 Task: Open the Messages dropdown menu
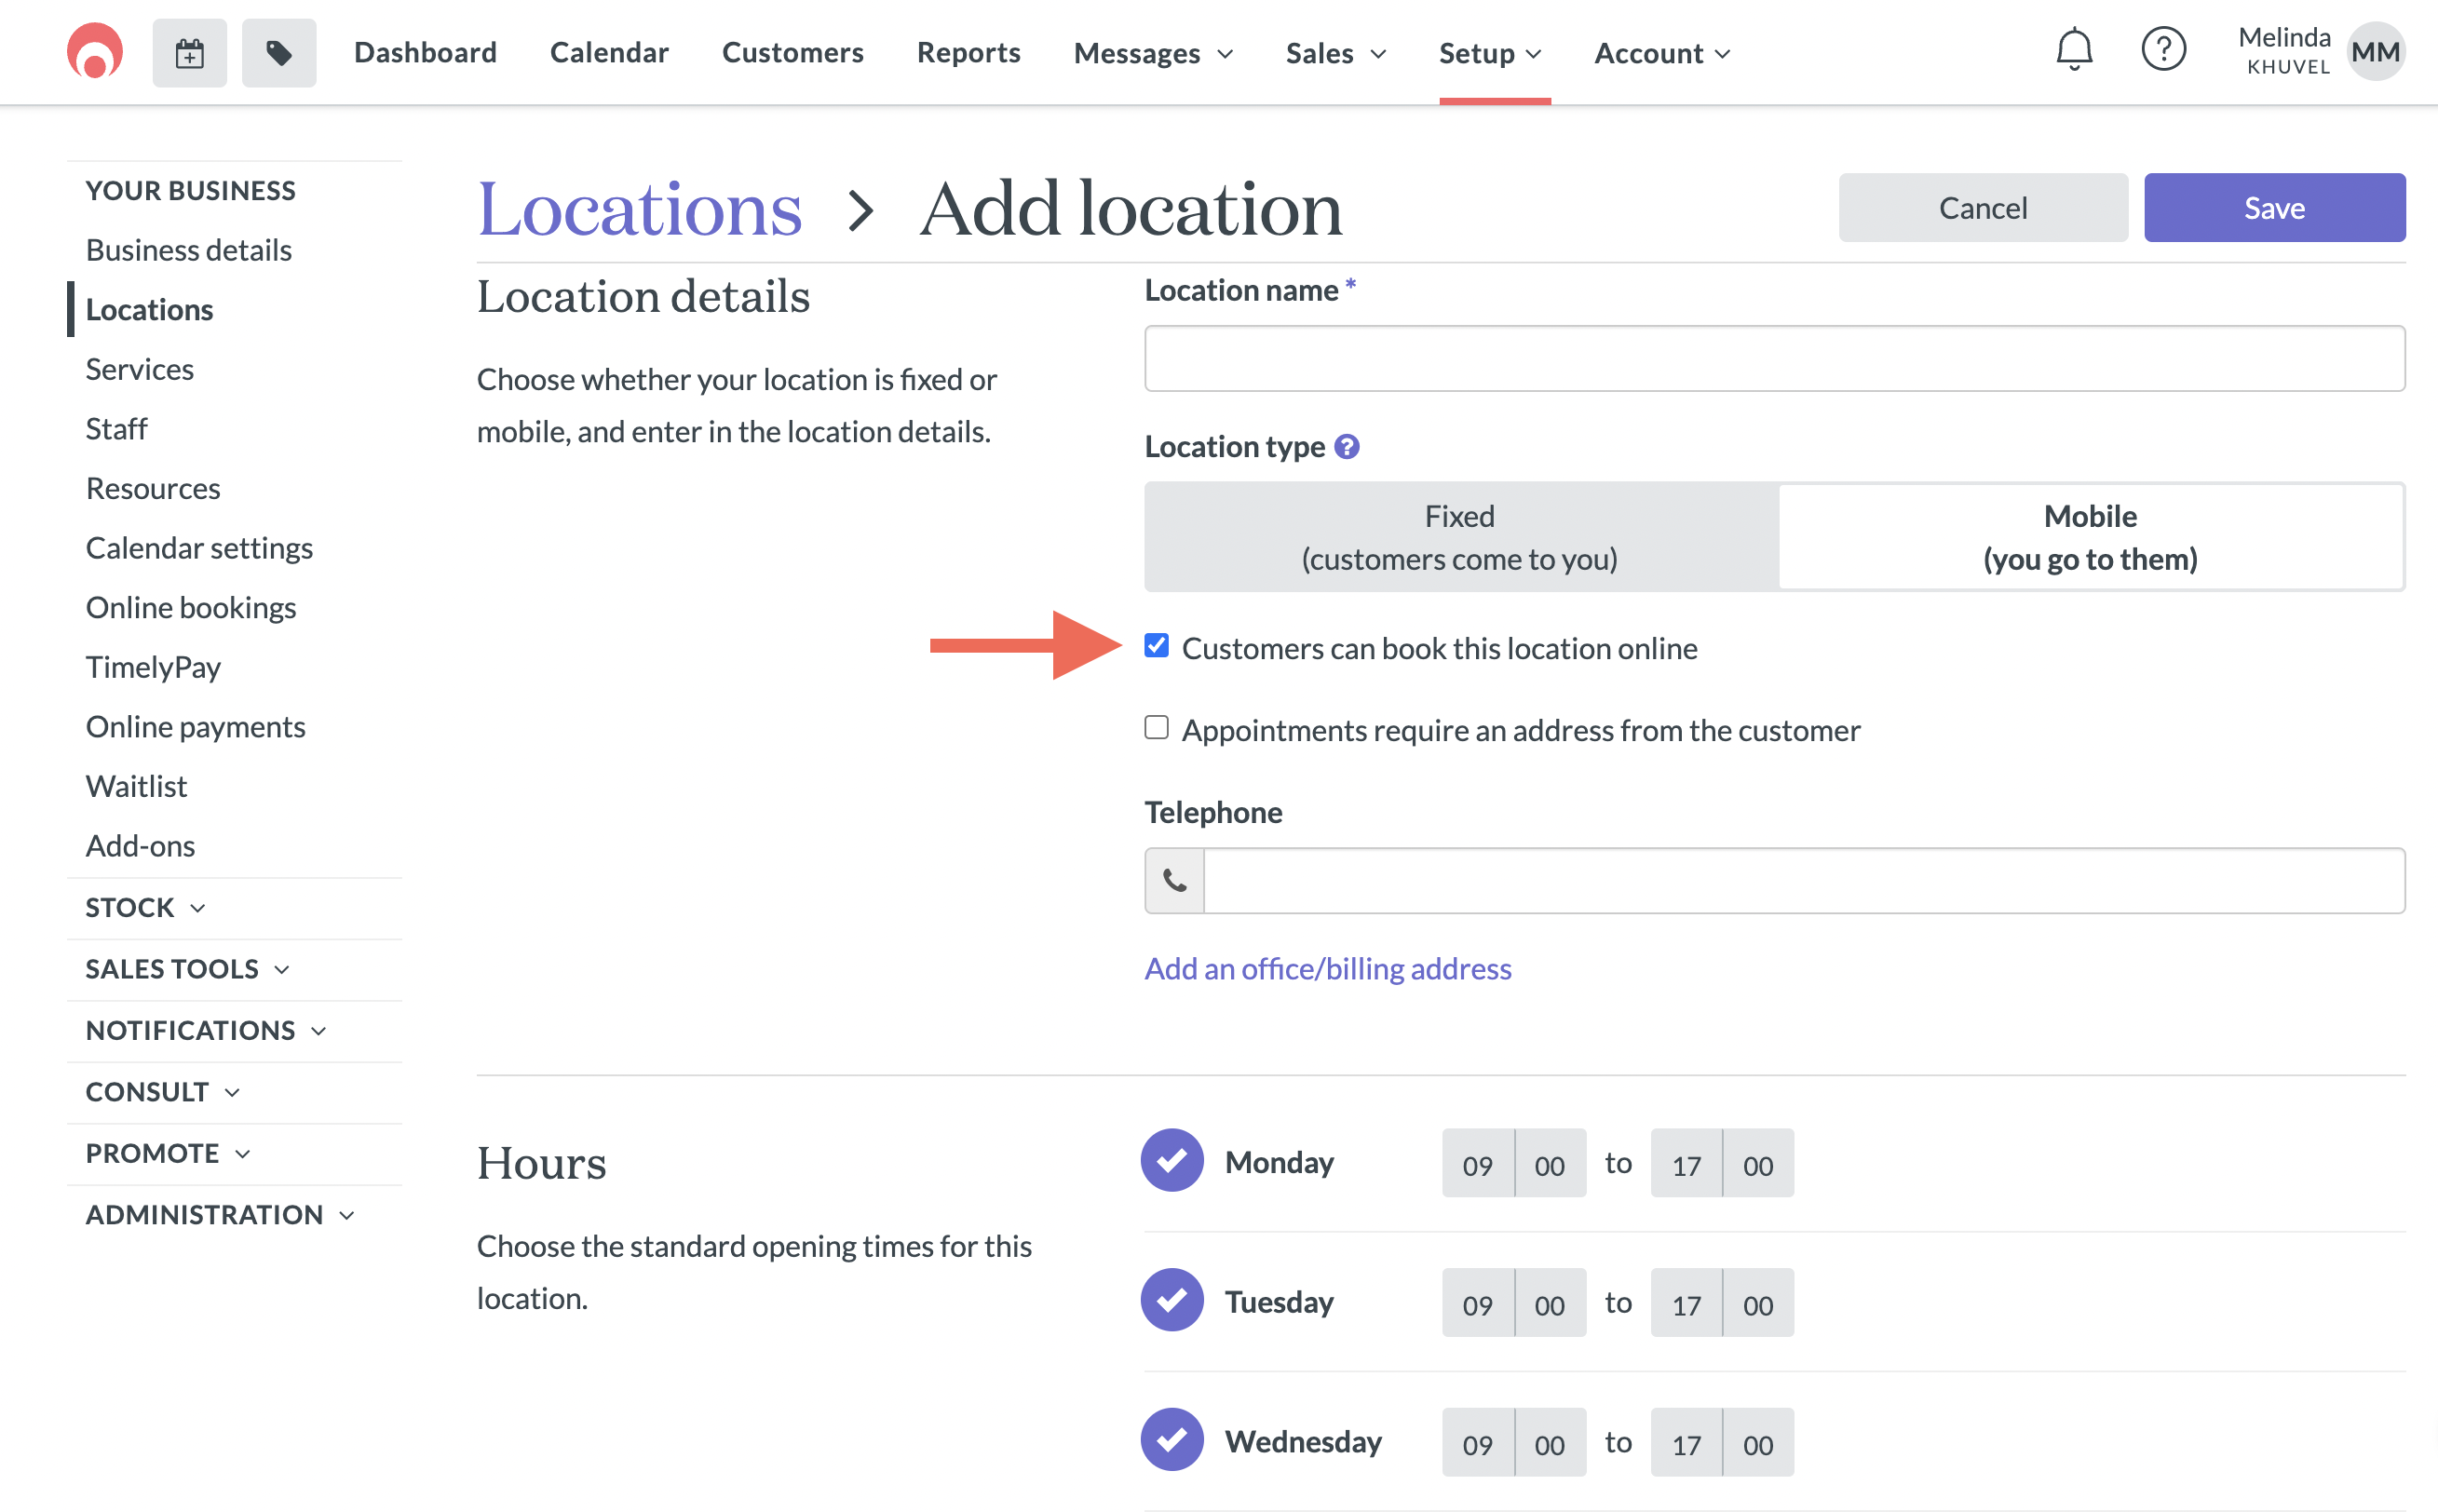click(1152, 53)
